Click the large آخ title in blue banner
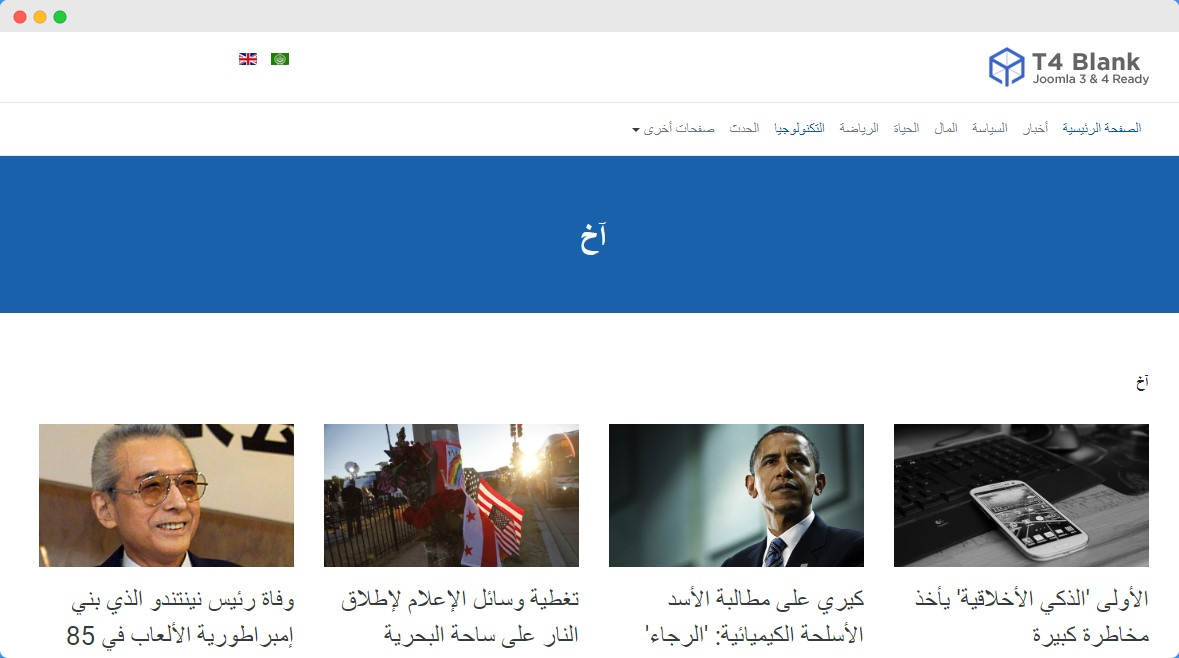This screenshot has height=658, width=1179. pos(593,237)
